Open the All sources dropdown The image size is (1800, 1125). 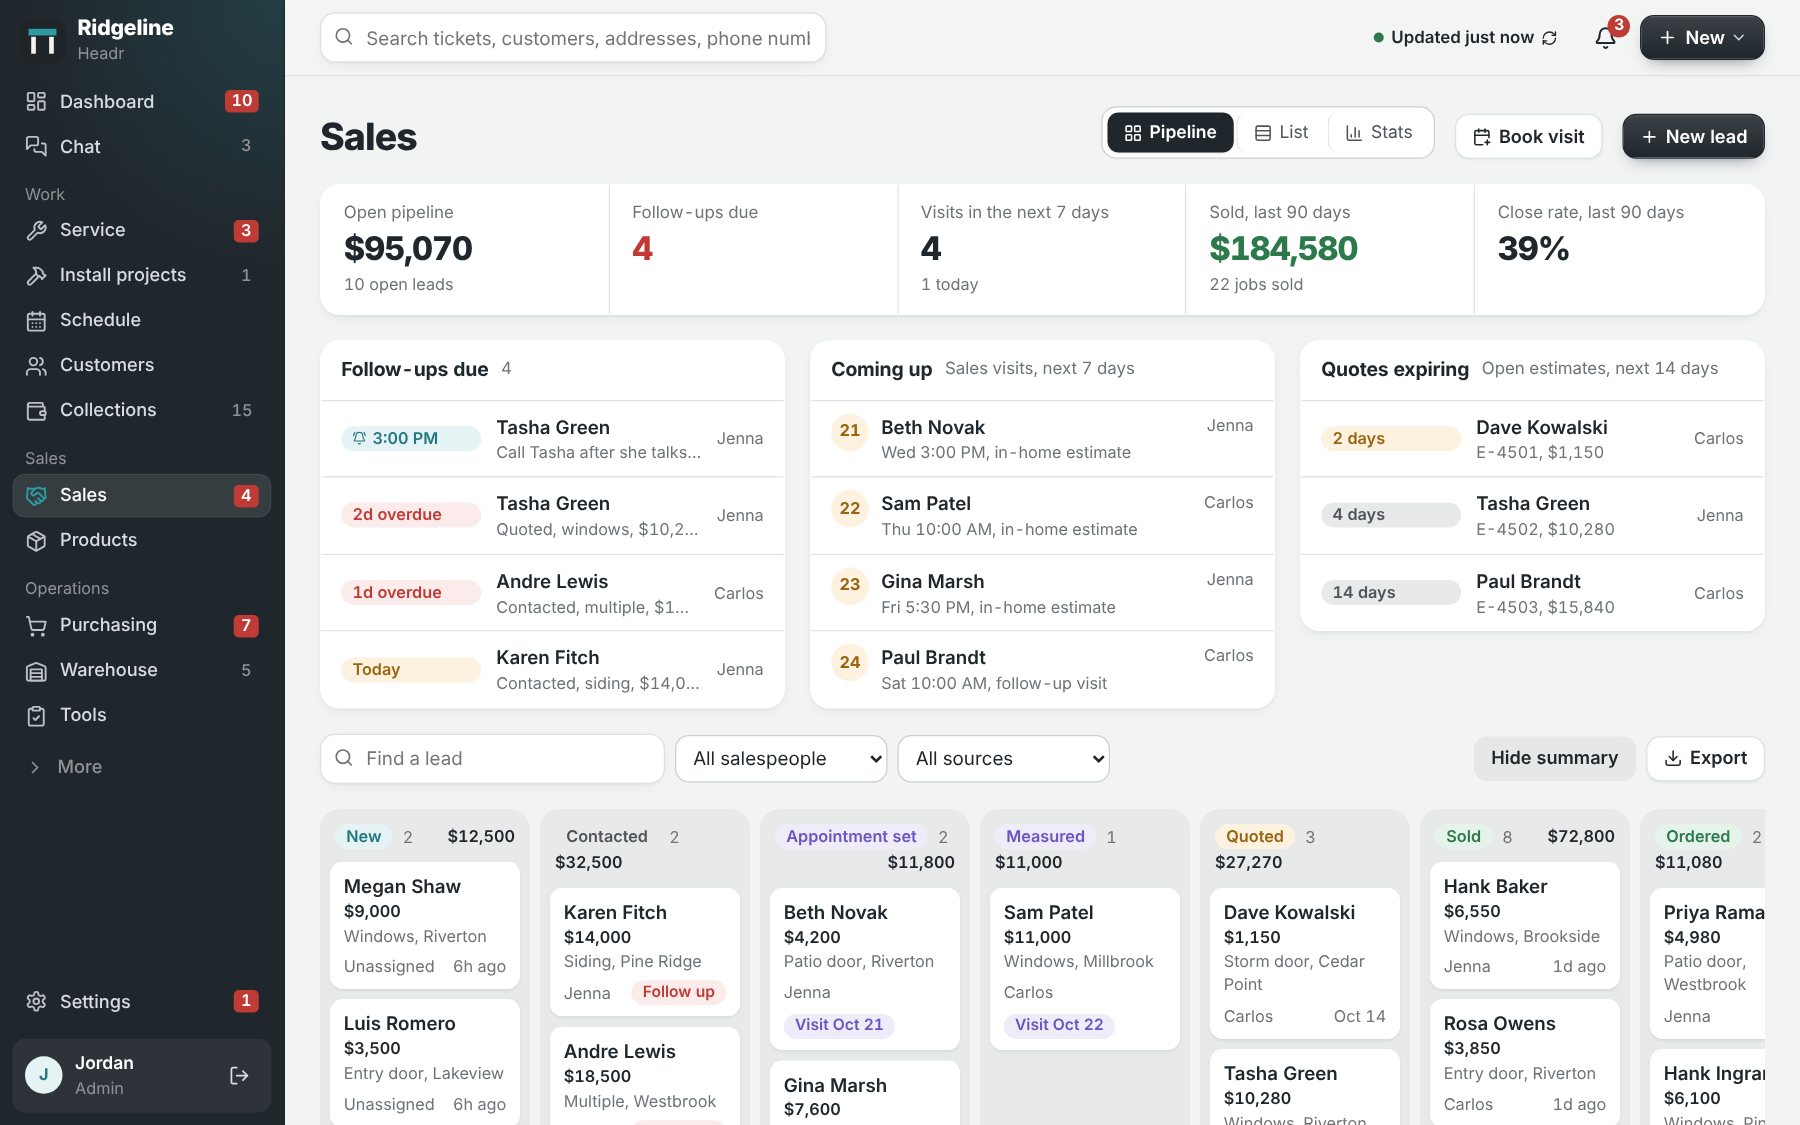click(x=1003, y=759)
